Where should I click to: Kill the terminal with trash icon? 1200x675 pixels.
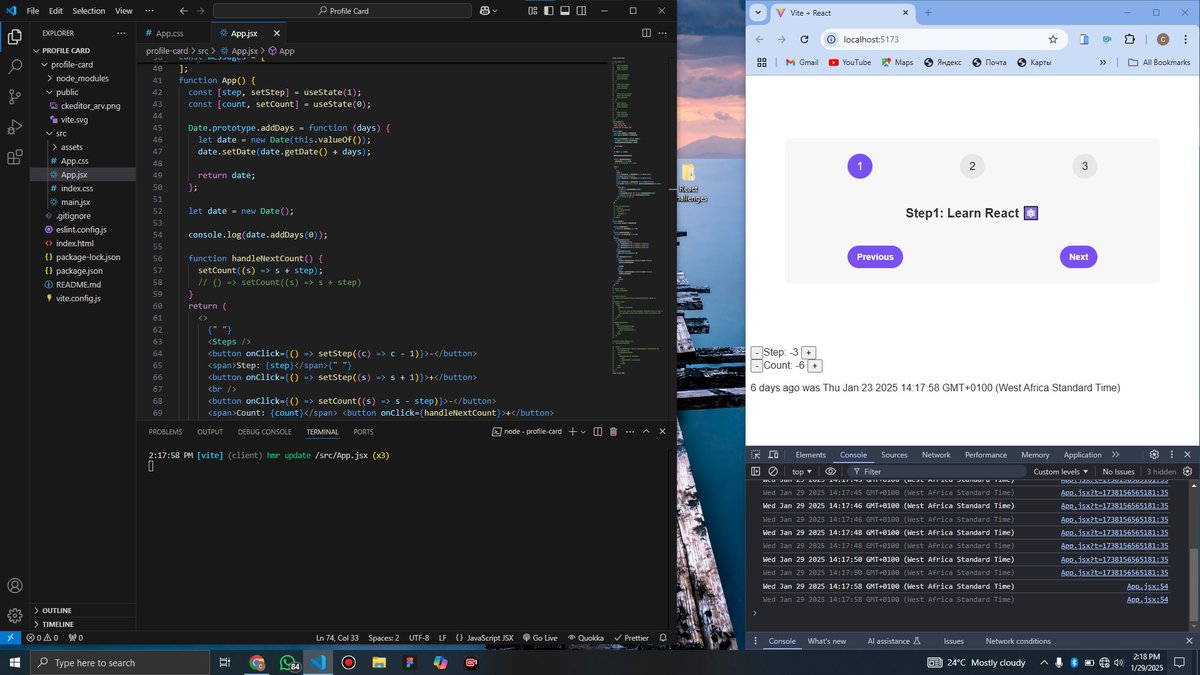pyautogui.click(x=613, y=432)
